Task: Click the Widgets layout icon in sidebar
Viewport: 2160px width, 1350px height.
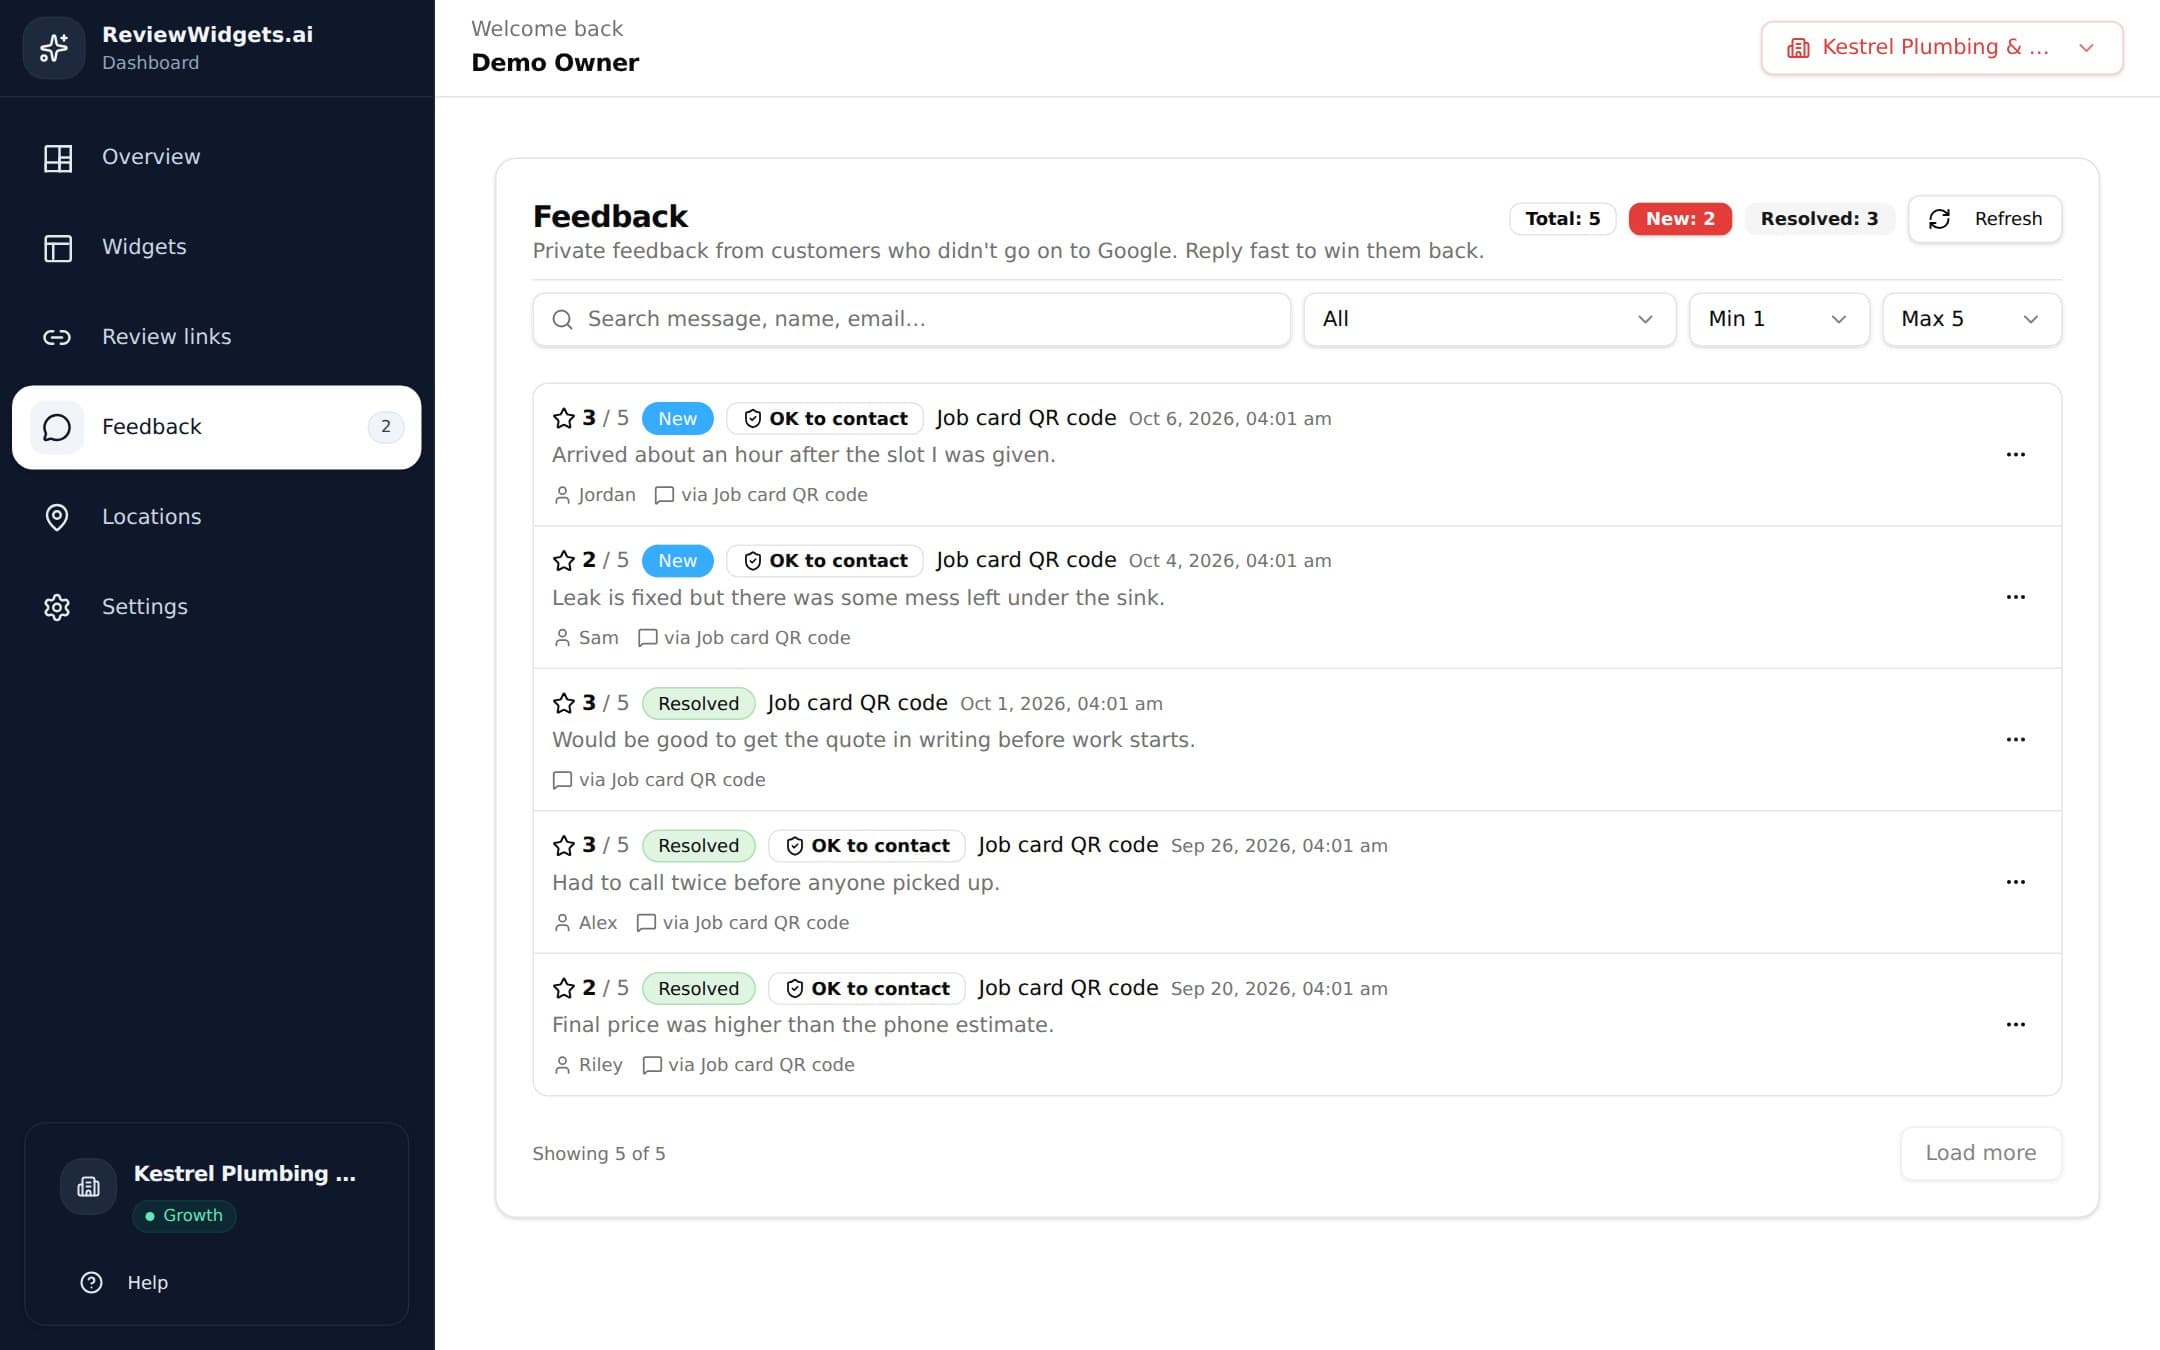Action: click(58, 248)
